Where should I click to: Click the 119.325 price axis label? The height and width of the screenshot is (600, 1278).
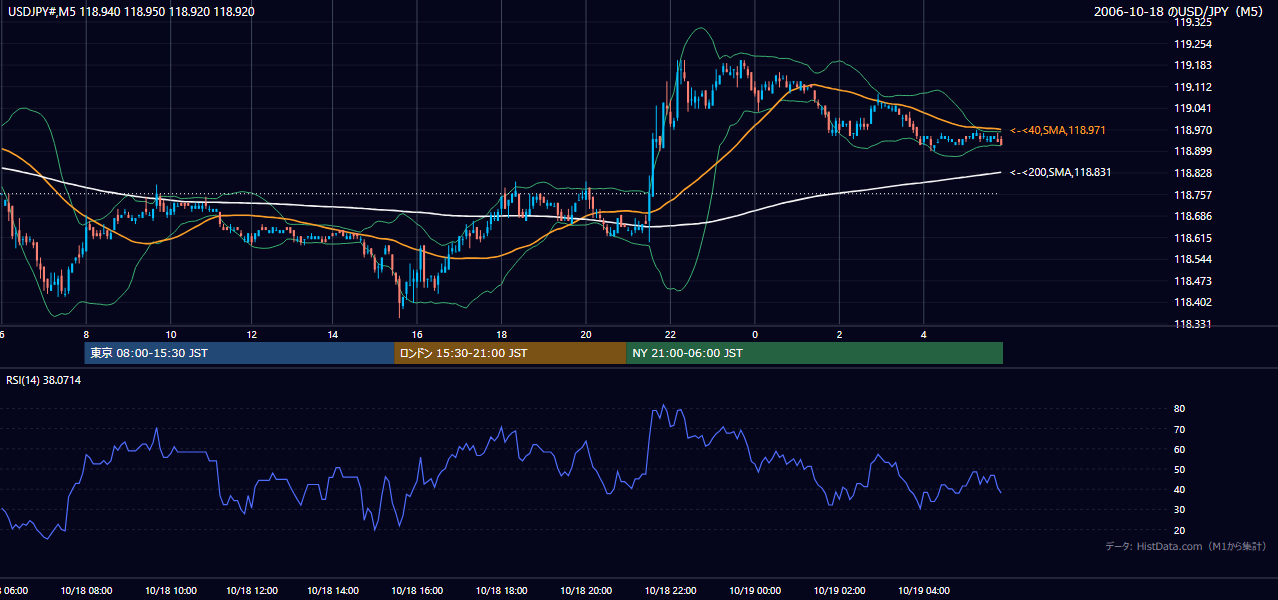pos(1192,22)
